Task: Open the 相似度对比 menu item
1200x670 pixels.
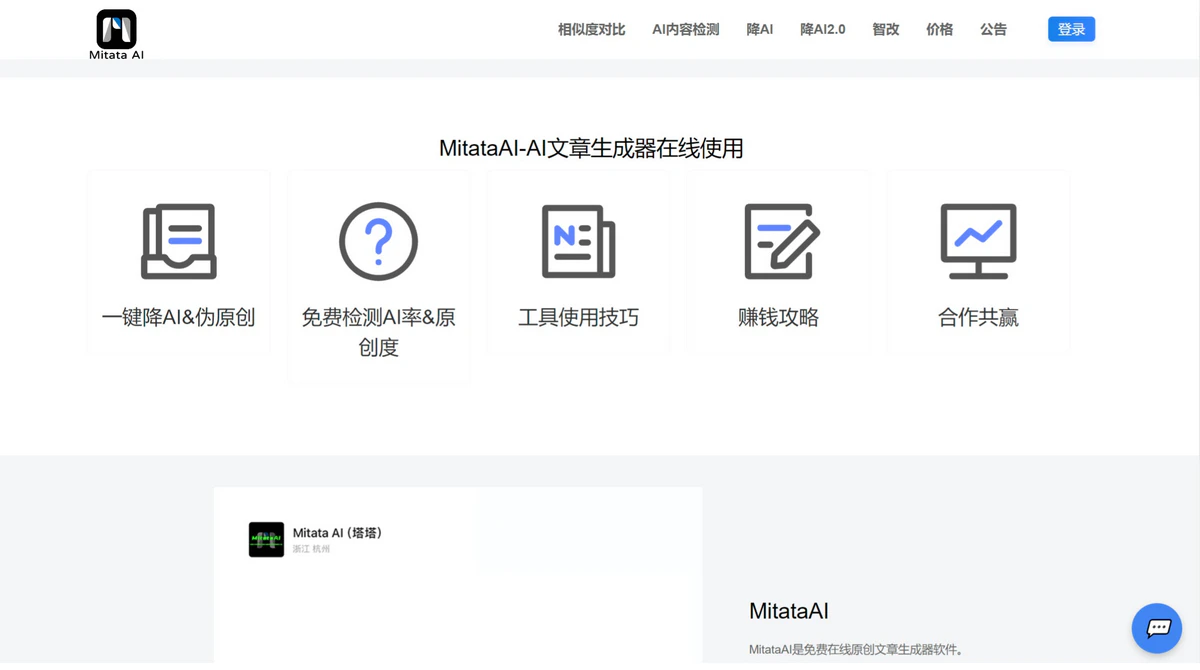Action: [x=591, y=30]
